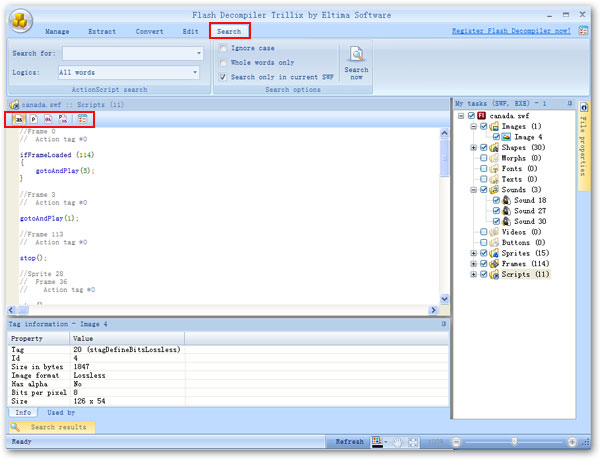Click the canada.swf Flash file icon in the tree
This screenshot has height=459, width=600.
tap(482, 116)
